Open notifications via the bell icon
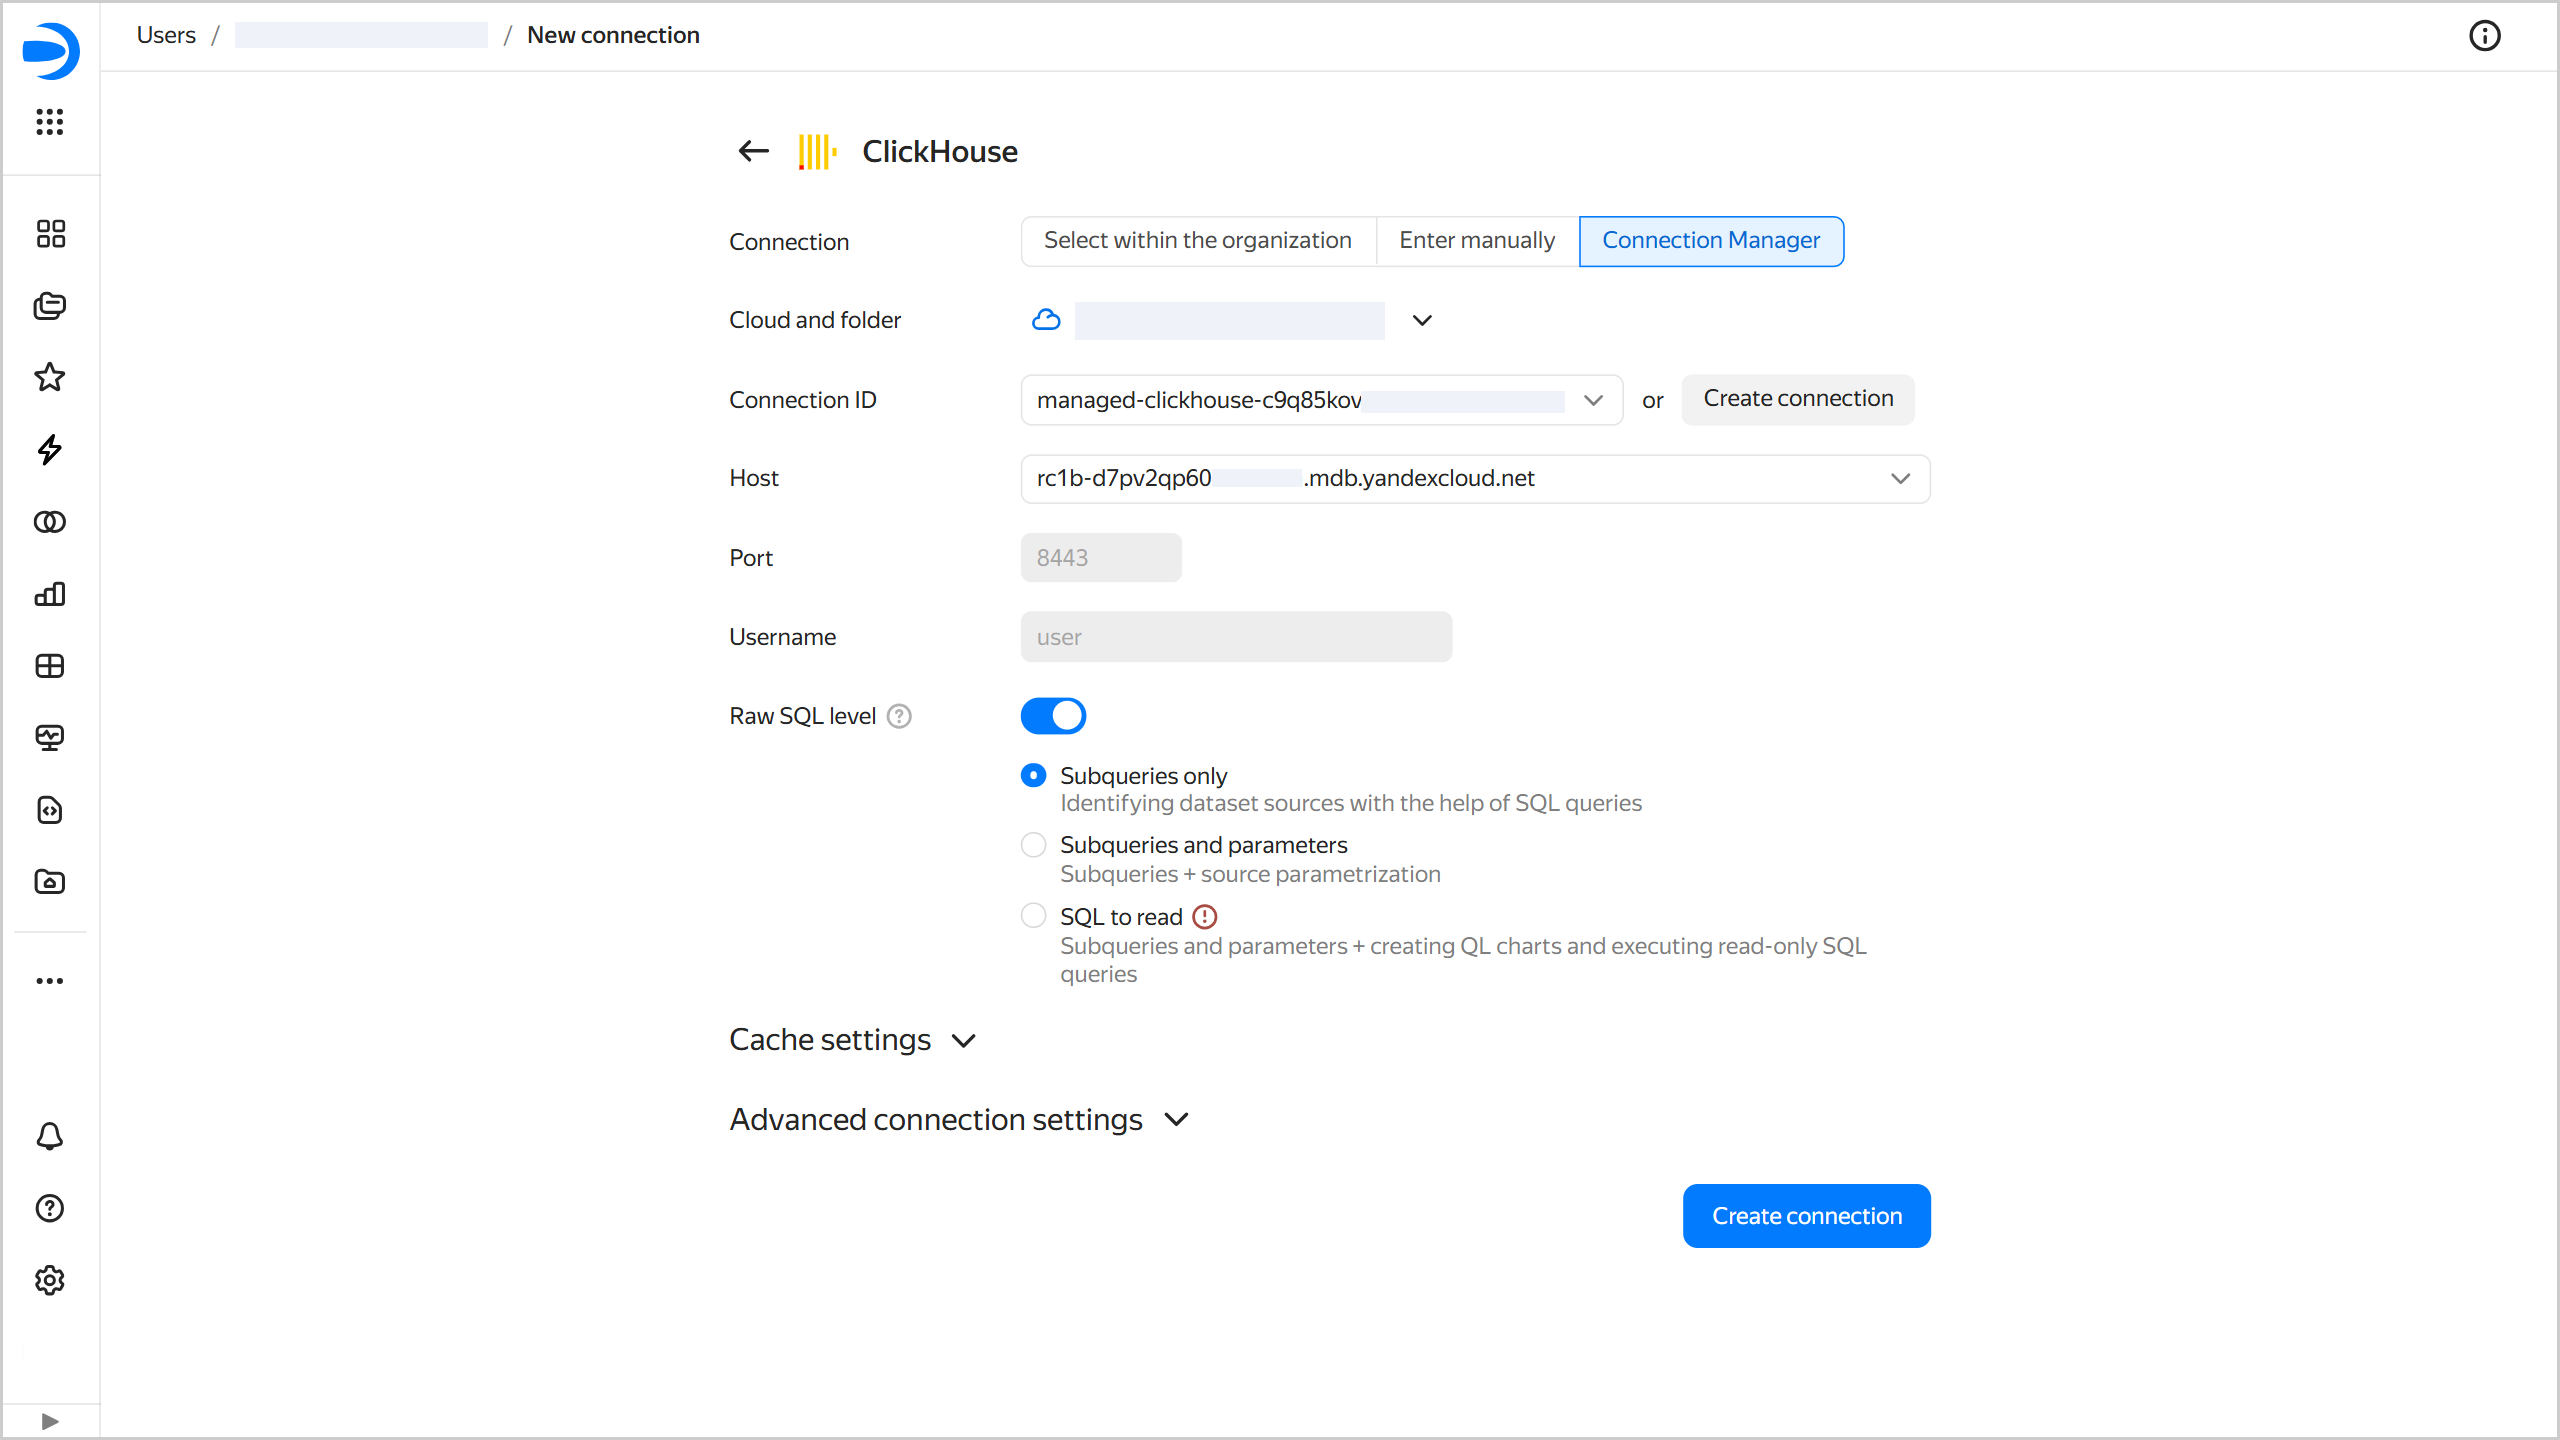 (50, 1136)
